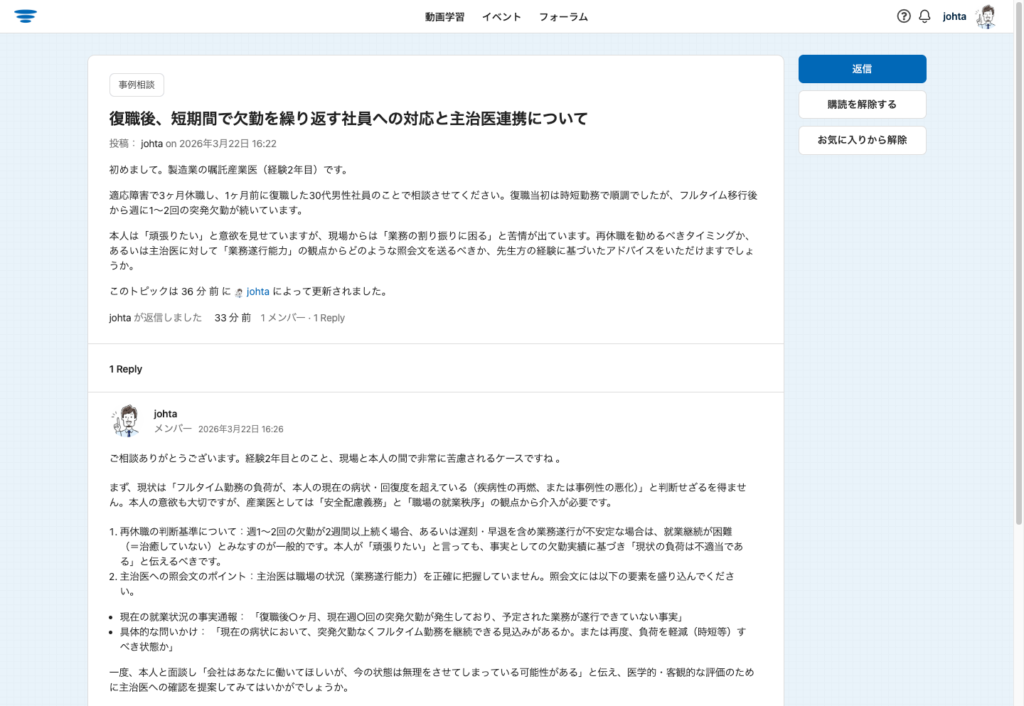Click the user avatar in the header

pyautogui.click(x=986, y=16)
